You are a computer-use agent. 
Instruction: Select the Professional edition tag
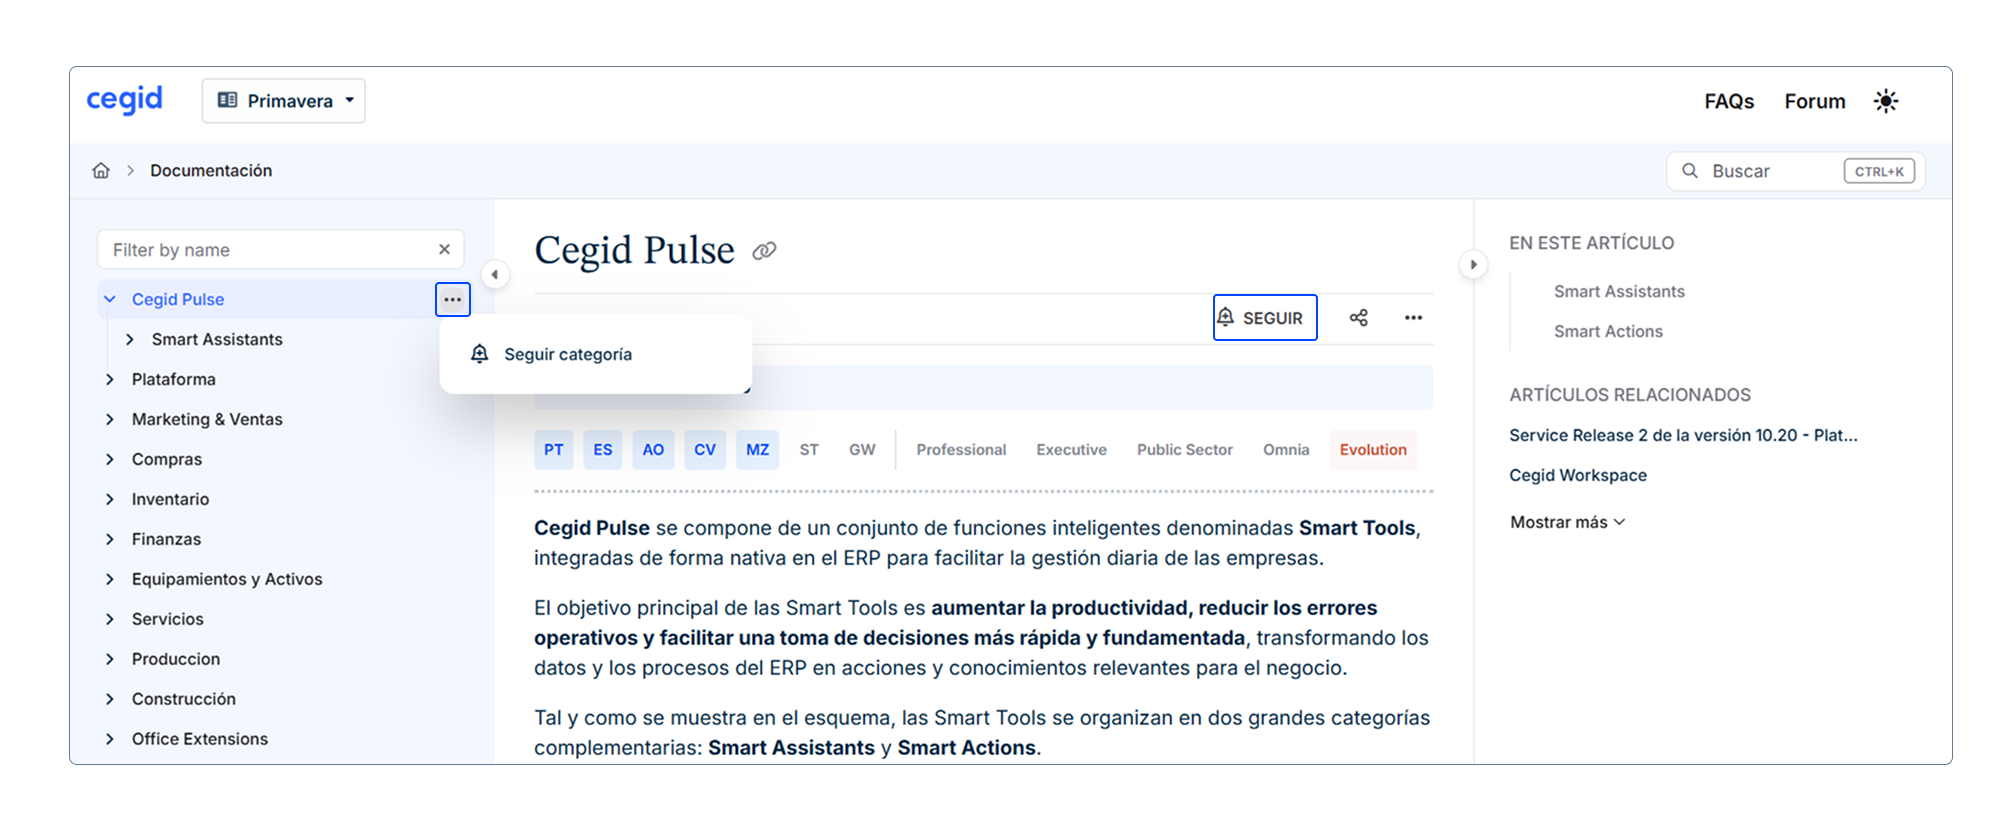click(x=961, y=450)
